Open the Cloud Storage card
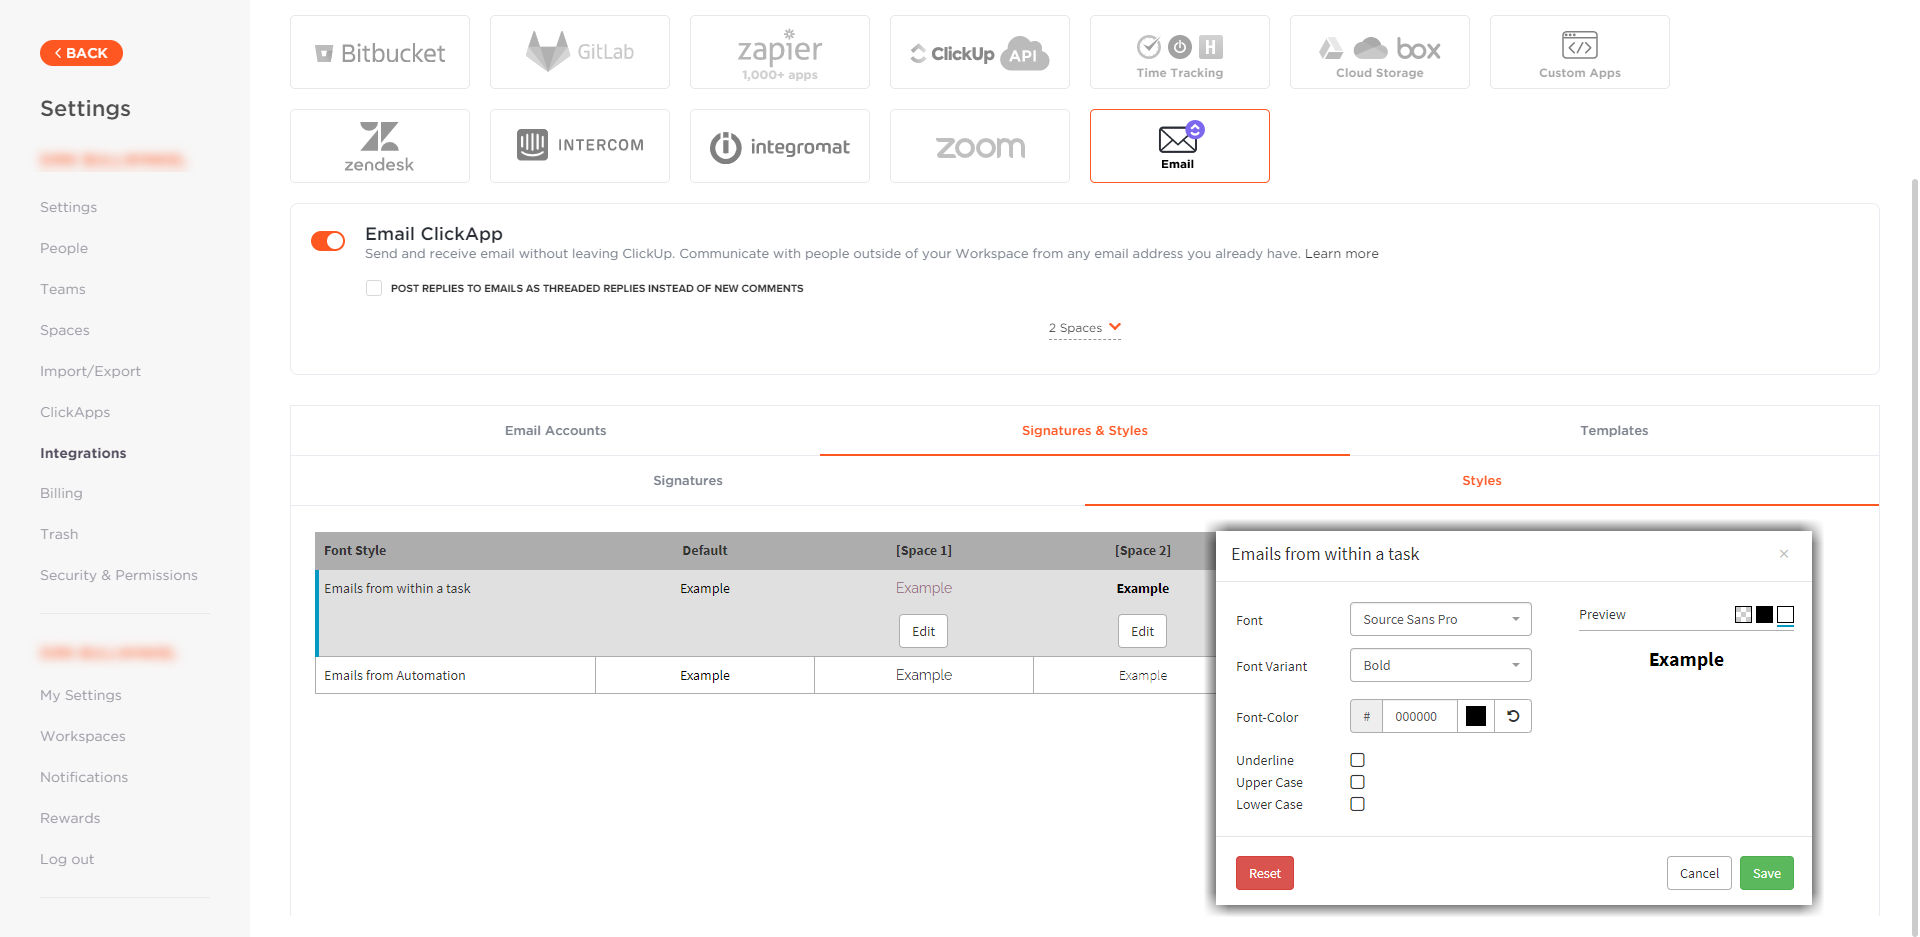The width and height of the screenshot is (1920, 937). 1380,52
